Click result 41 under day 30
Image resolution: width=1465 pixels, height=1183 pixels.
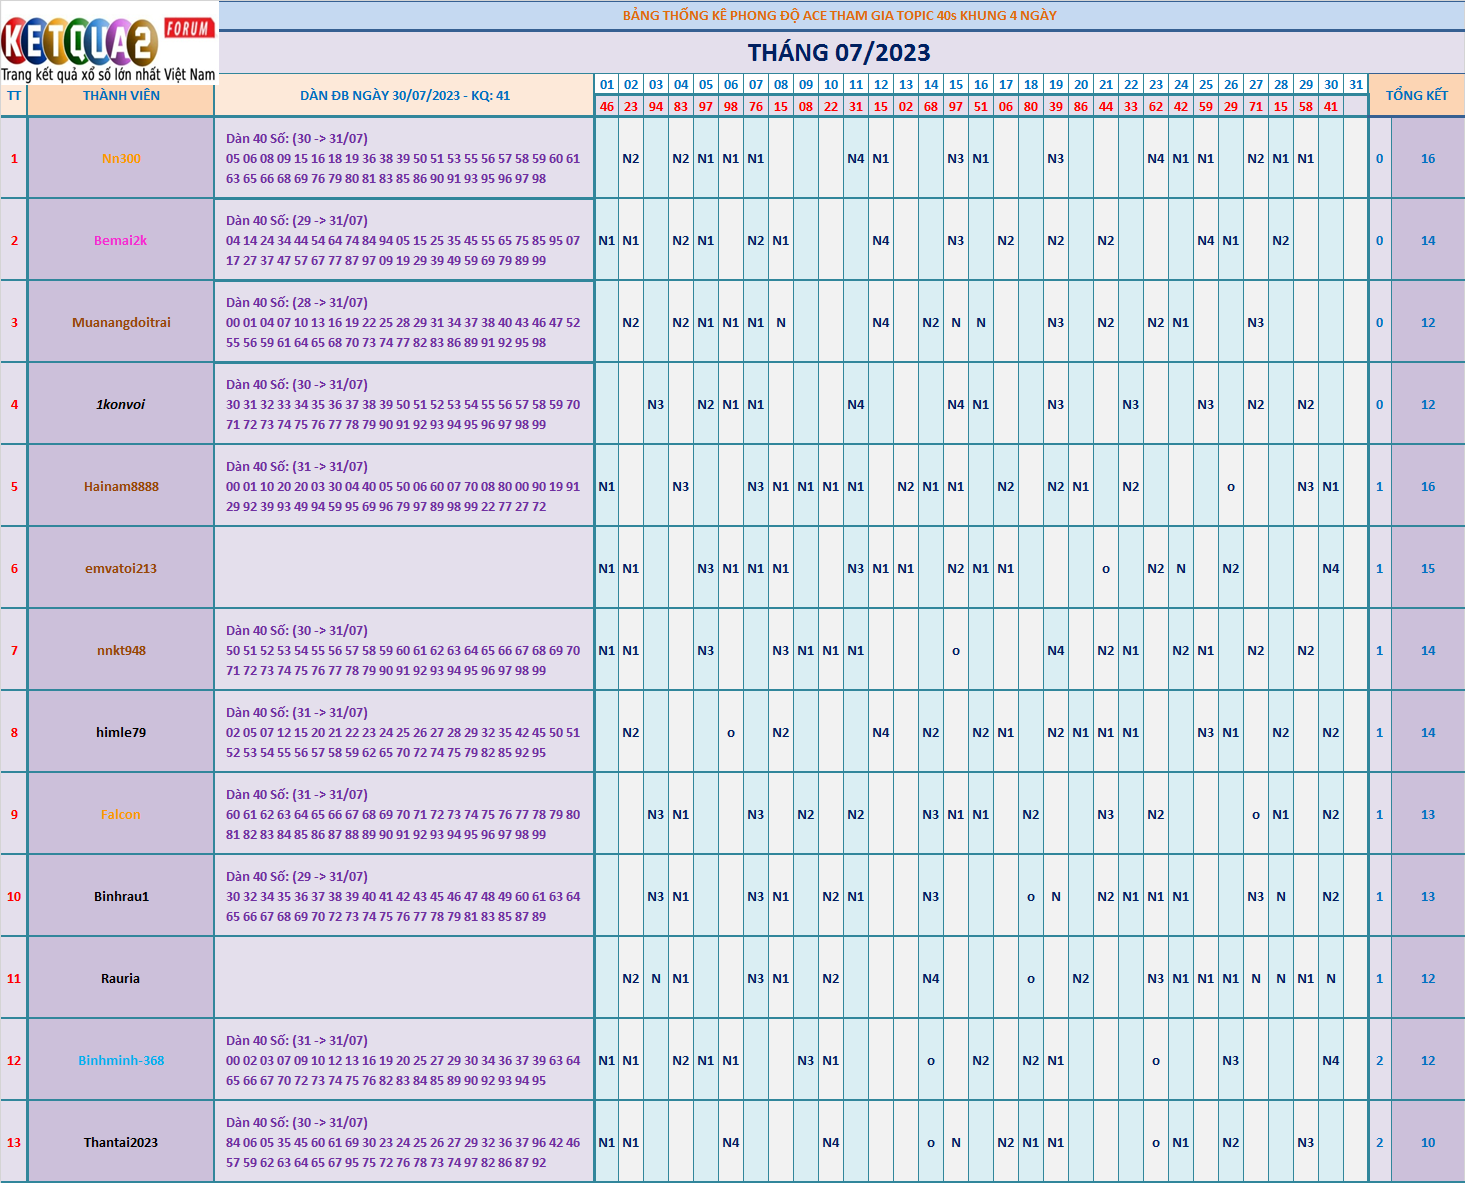(1331, 106)
